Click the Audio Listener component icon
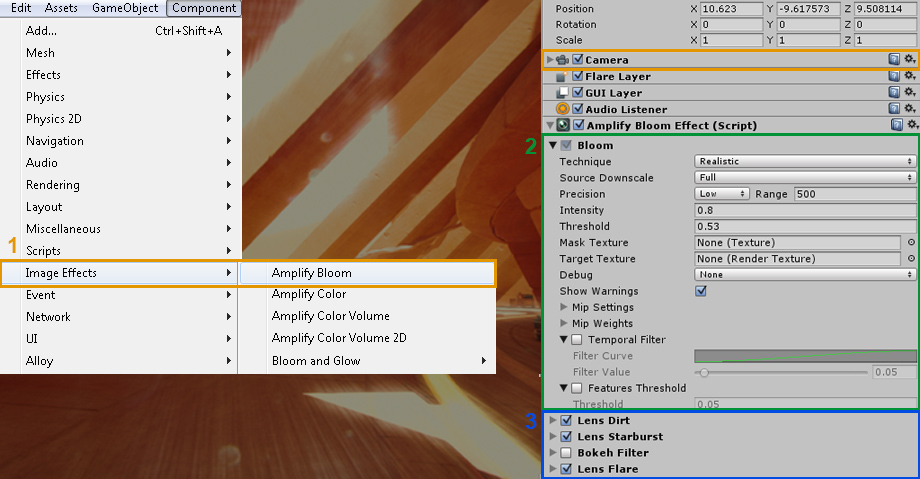Image resolution: width=920 pixels, height=479 pixels. (563, 109)
